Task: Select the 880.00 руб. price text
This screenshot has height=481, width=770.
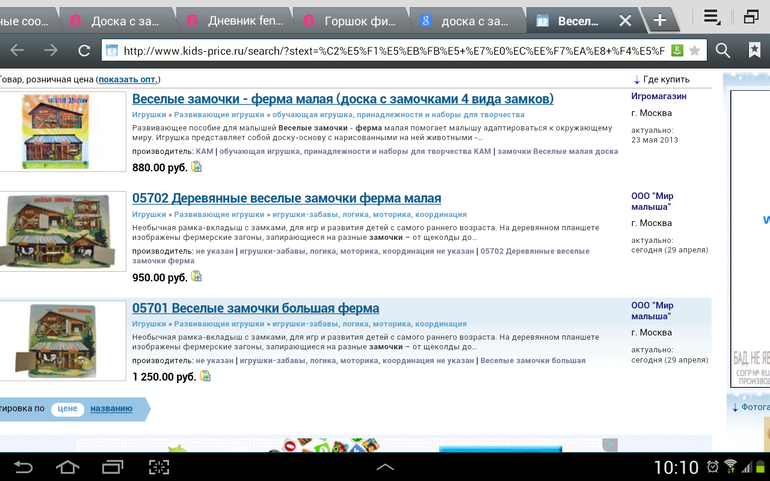Action: coord(160,168)
